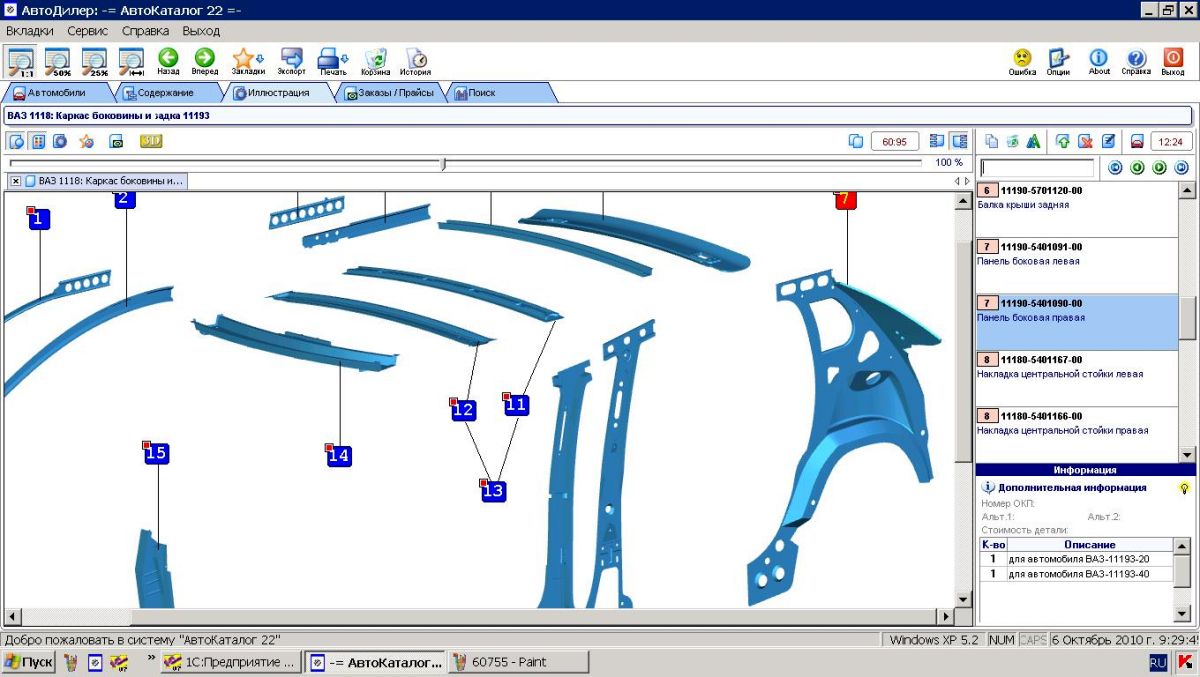
Task: Click the Экспорт export icon
Action: click(x=292, y=61)
